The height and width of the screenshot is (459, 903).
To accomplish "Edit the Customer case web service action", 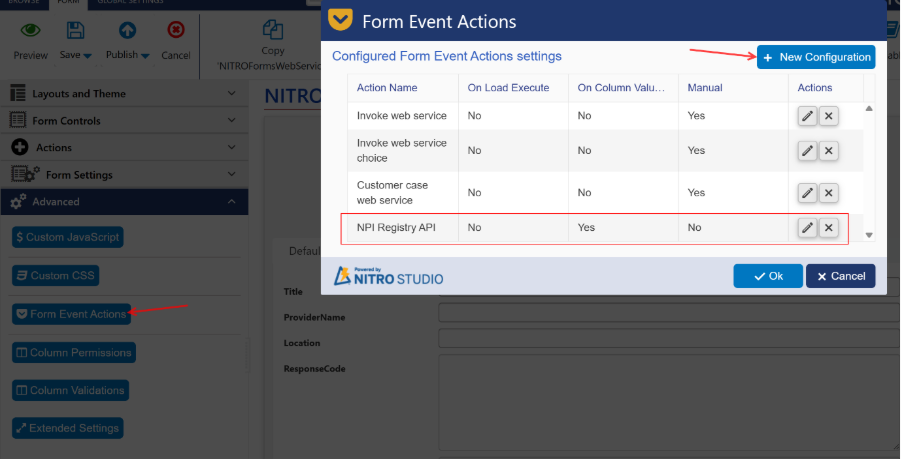I will click(807, 193).
